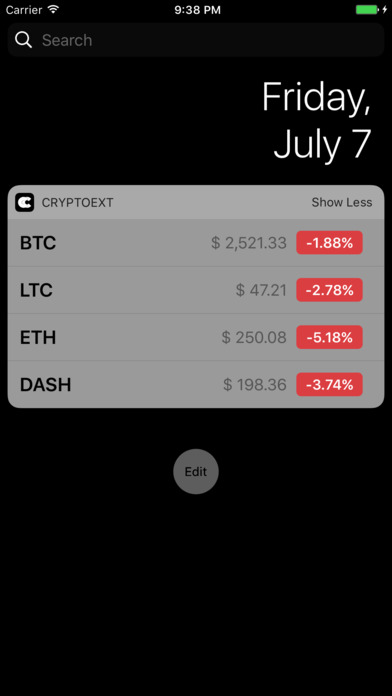
Task: Tap the BTC price $ 2,521.33
Action: 249,243
